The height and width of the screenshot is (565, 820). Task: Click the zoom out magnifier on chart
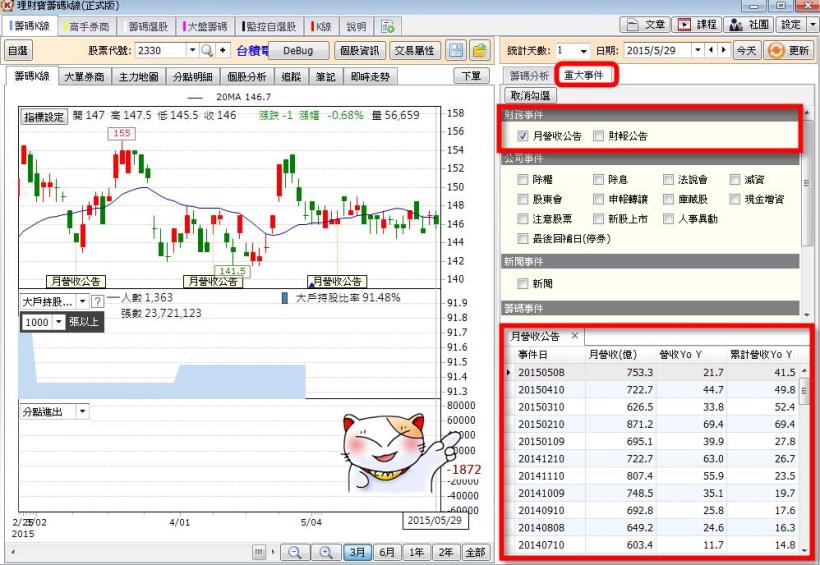coord(294,552)
